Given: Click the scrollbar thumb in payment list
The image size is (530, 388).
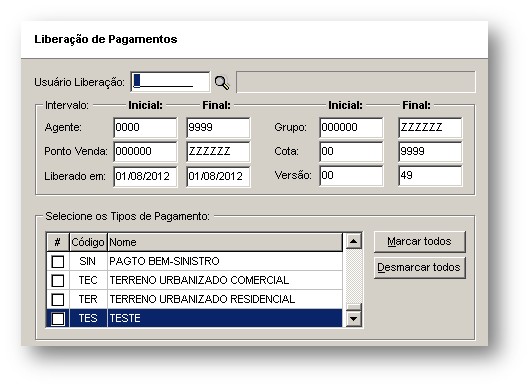Looking at the screenshot, I should coord(354,307).
